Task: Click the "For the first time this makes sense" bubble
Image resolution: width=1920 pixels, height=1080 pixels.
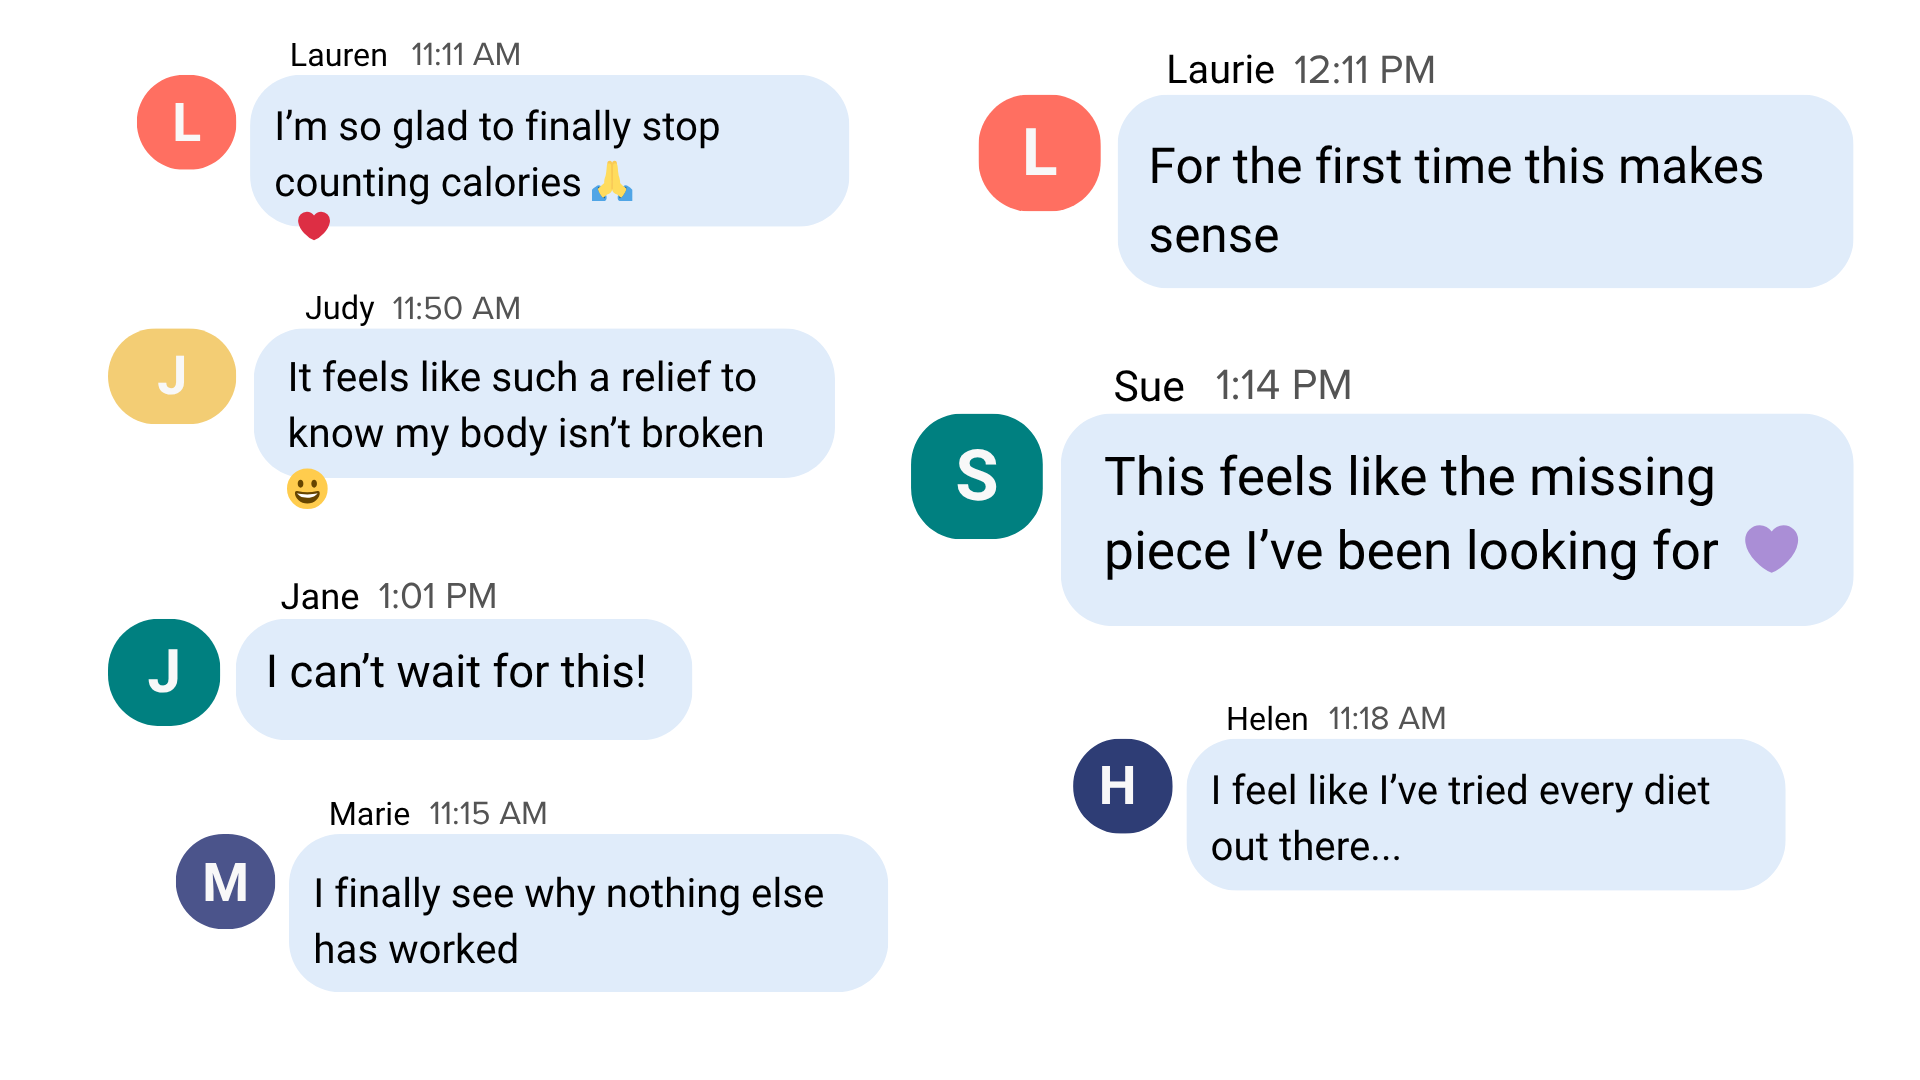Action: [1484, 192]
